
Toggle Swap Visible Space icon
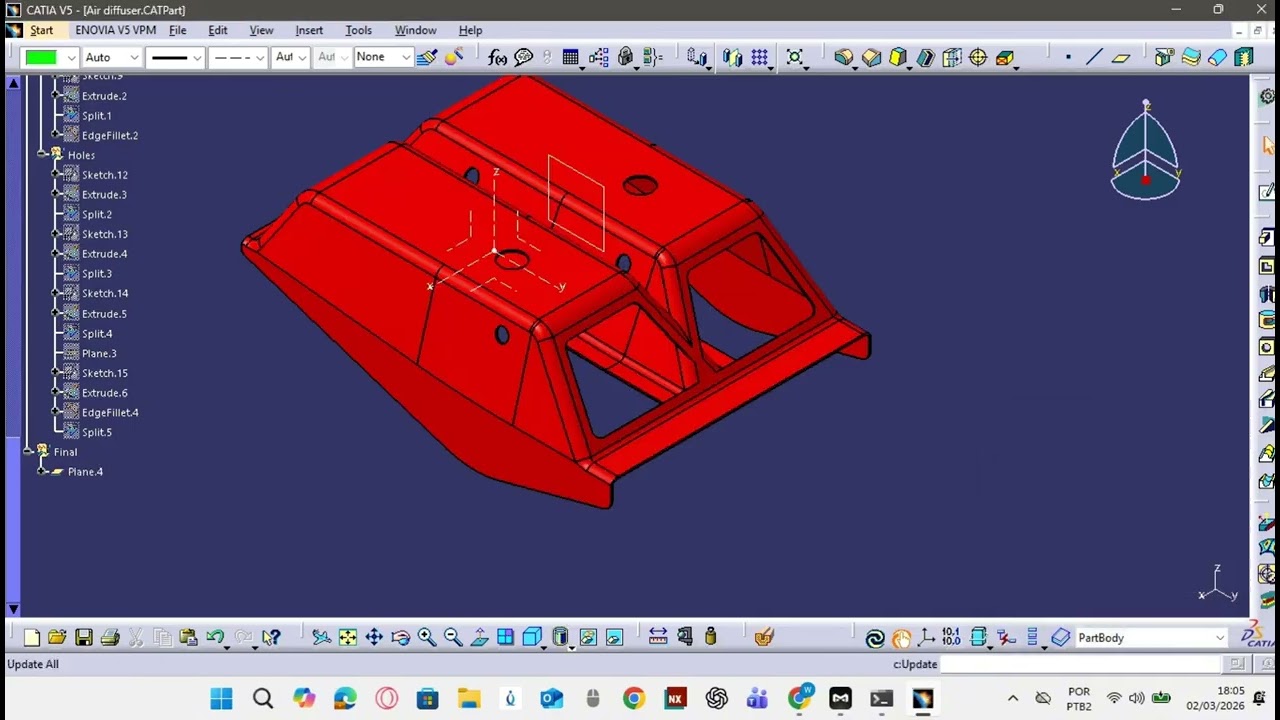tap(614, 637)
